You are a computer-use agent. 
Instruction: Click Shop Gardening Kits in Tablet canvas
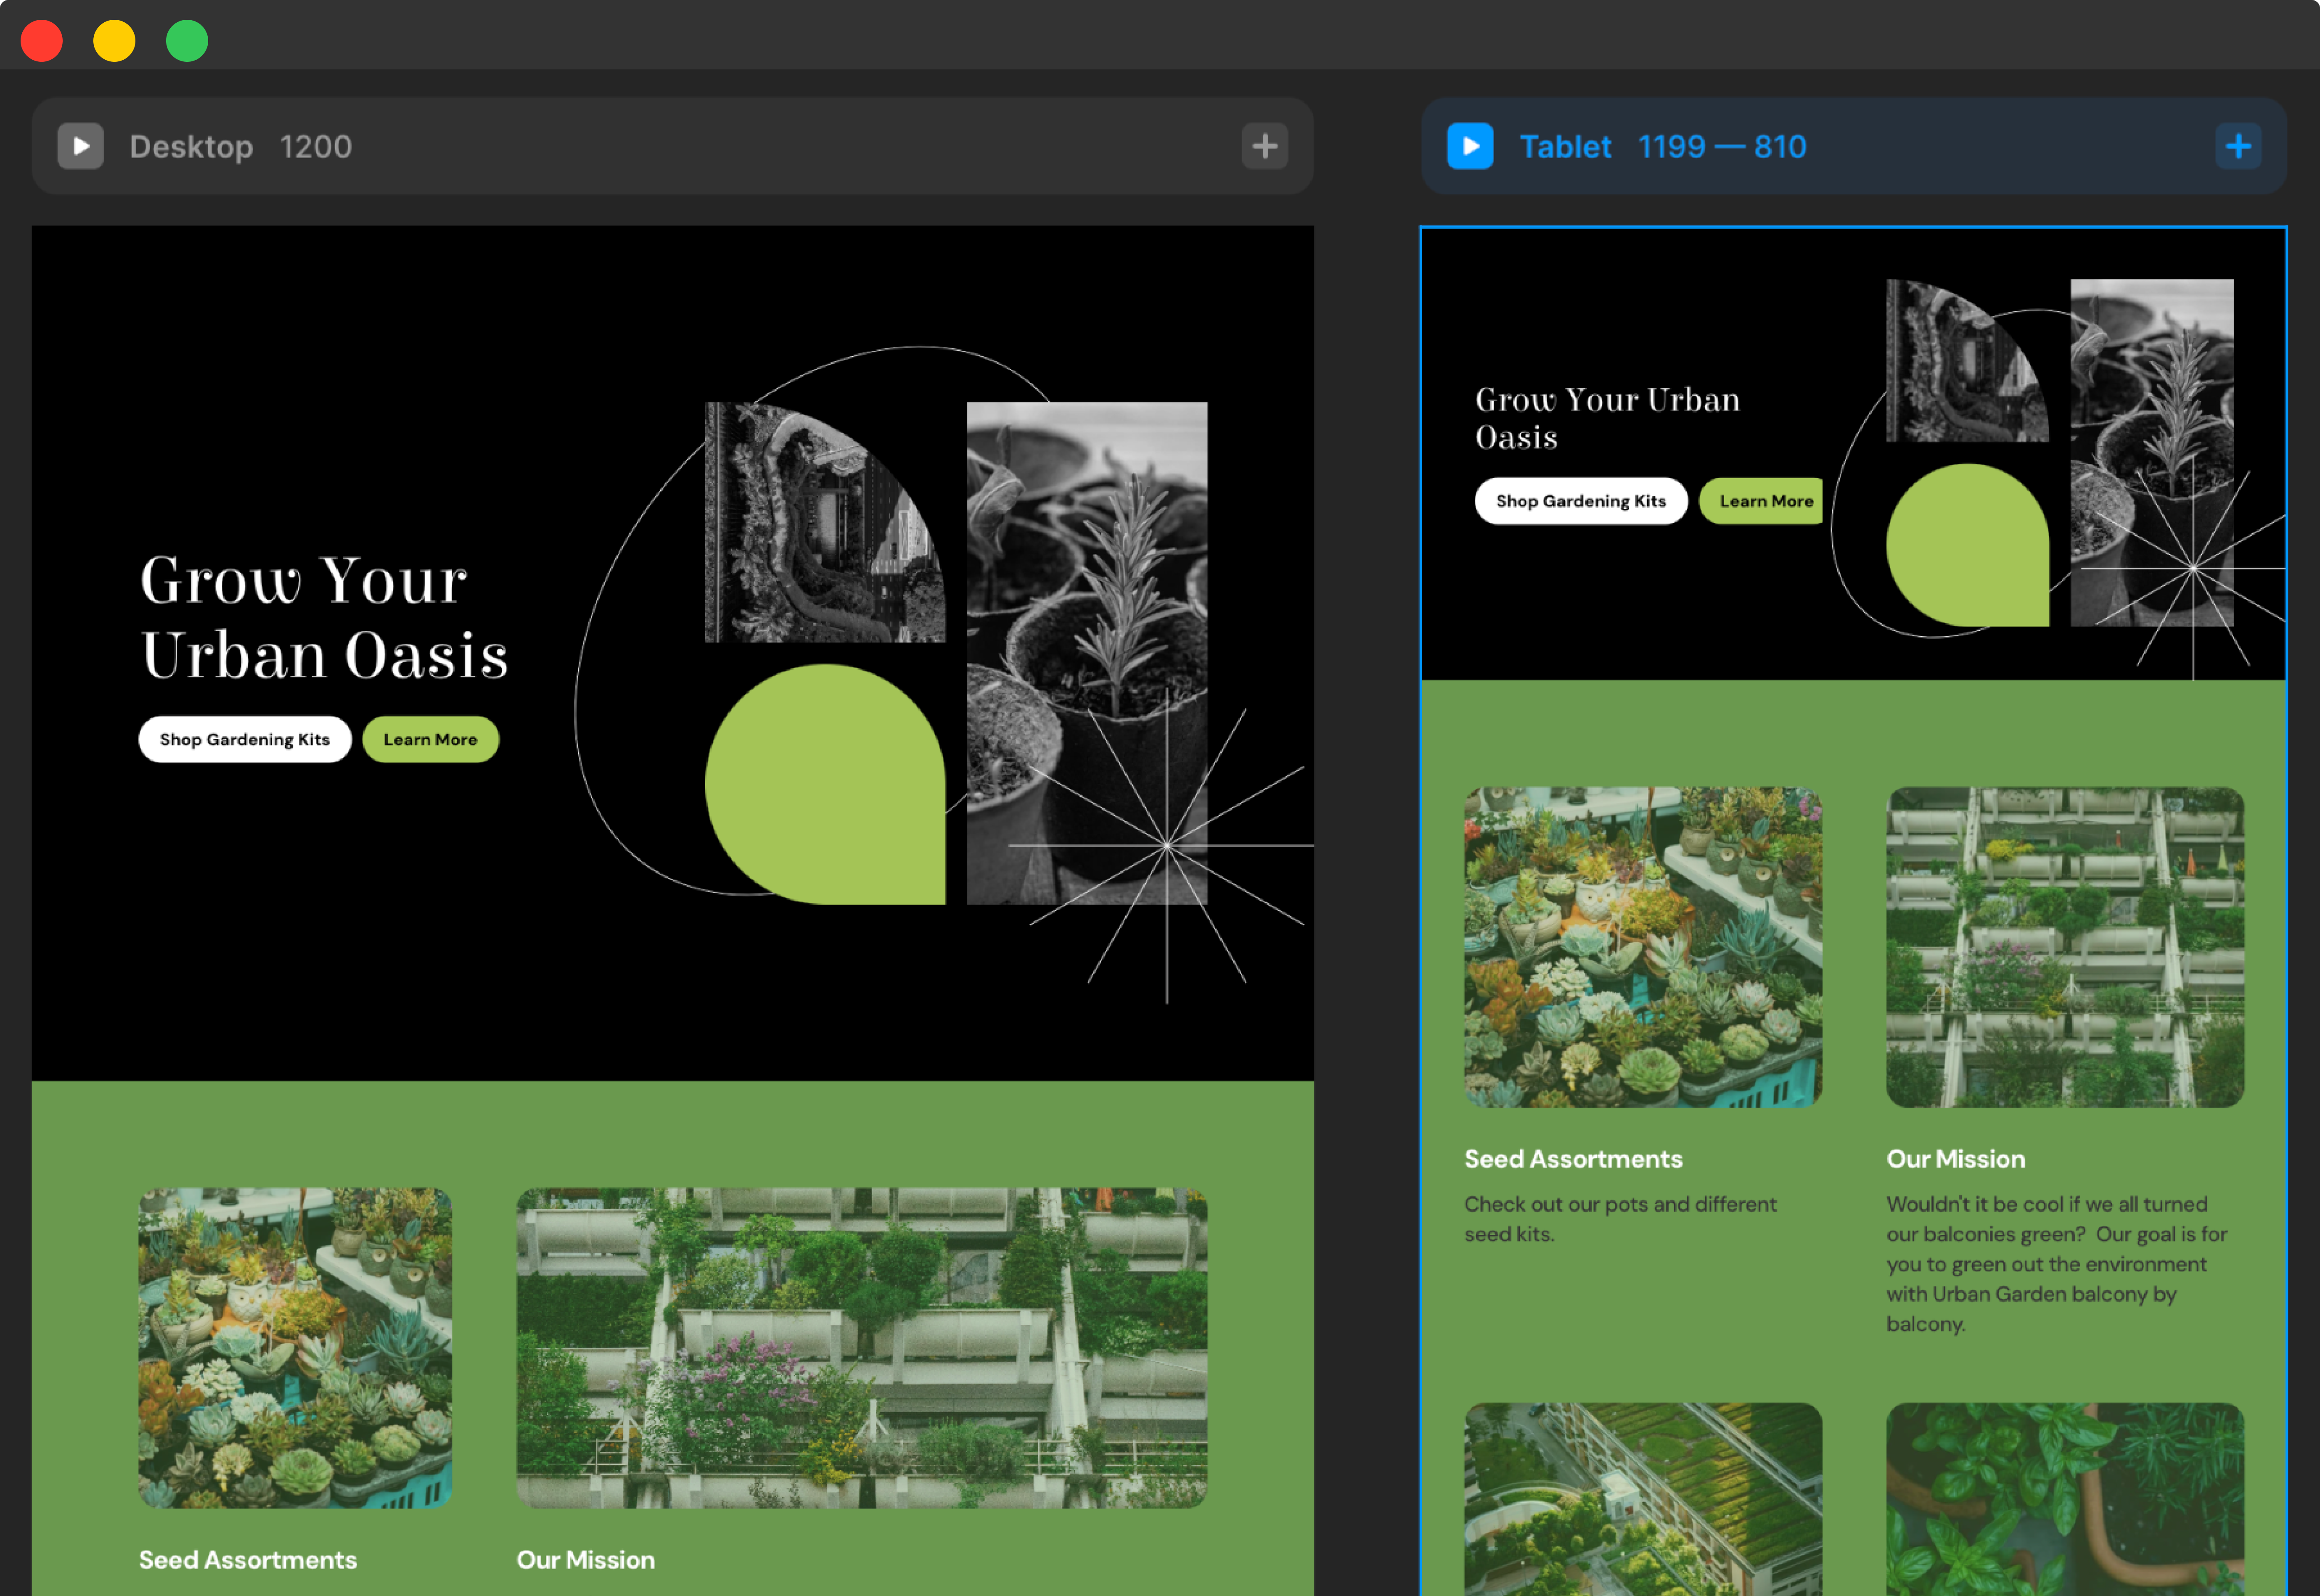[x=1581, y=501]
